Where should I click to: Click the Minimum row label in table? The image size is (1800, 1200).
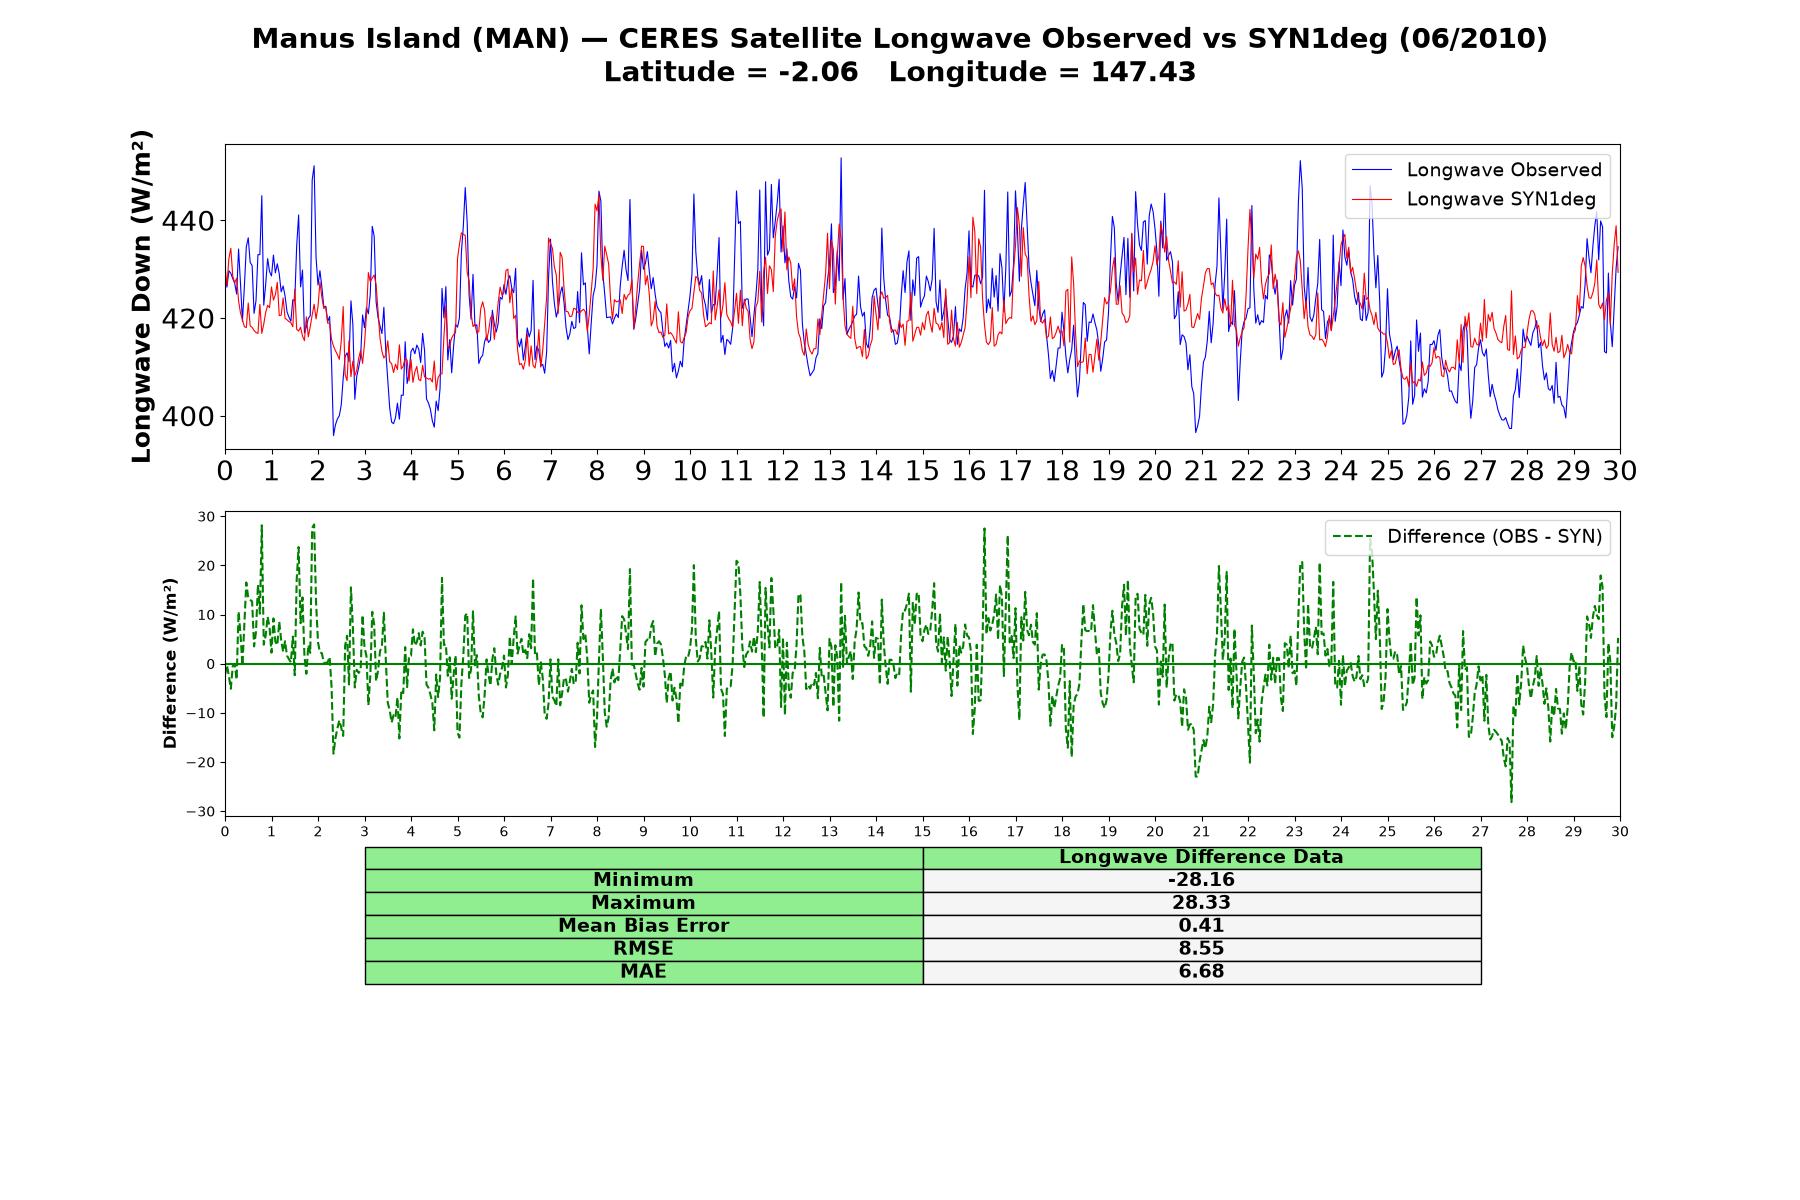[643, 880]
